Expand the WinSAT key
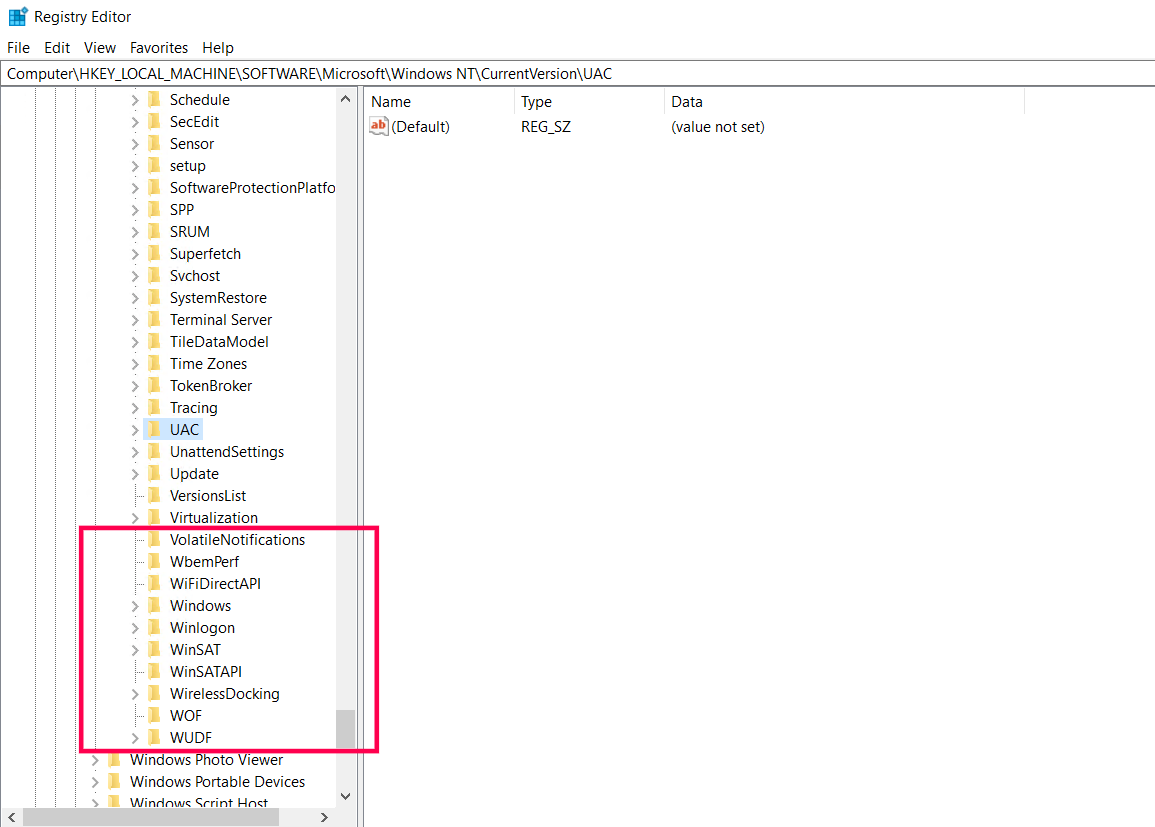 click(135, 650)
